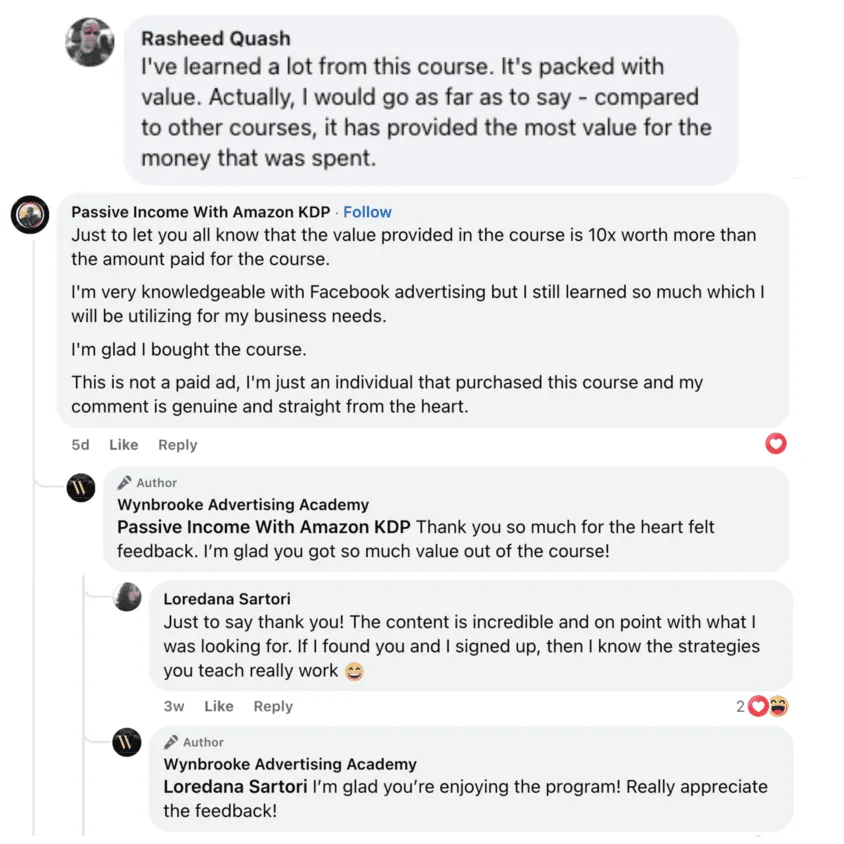Click the 5d timestamp on the KDP comment
This screenshot has width=844, height=844.
tap(80, 445)
